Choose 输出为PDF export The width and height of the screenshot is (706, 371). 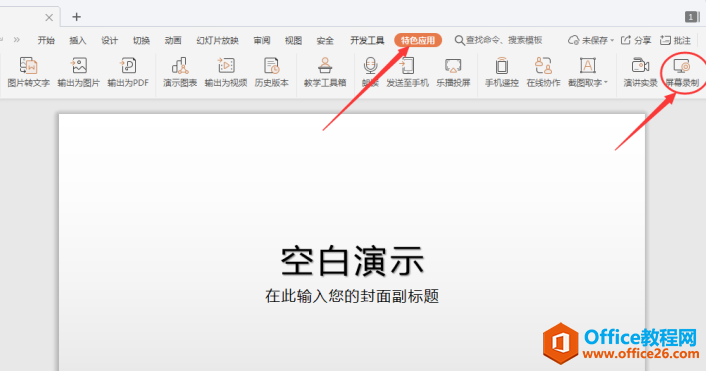click(128, 72)
